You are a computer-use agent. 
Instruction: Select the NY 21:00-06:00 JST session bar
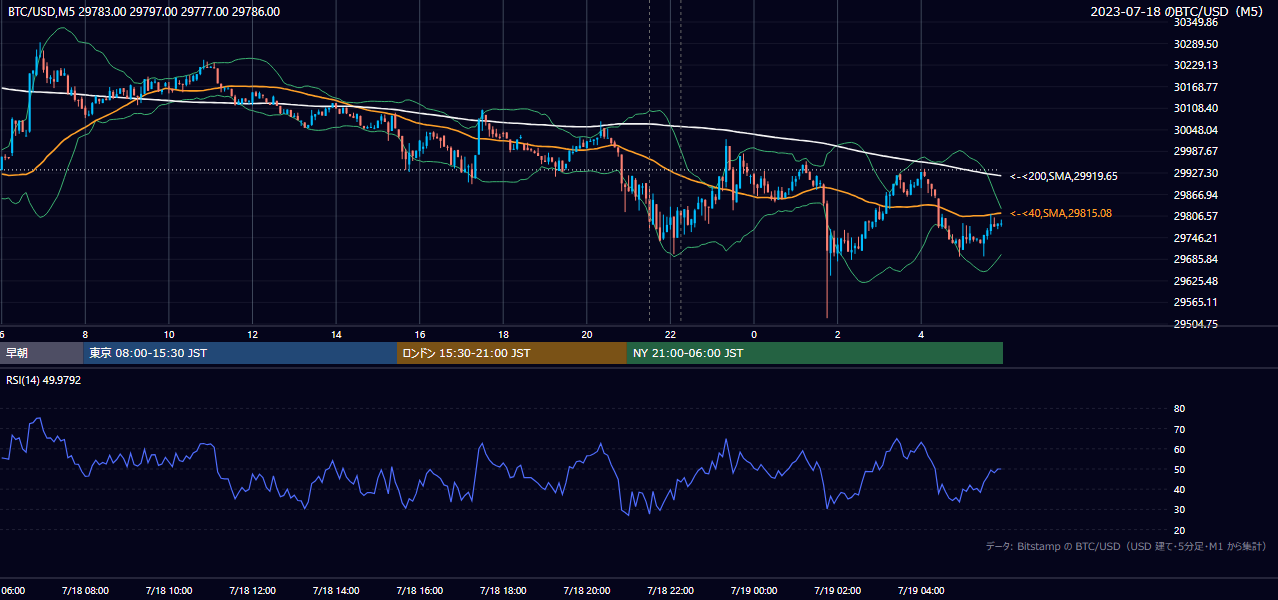815,353
